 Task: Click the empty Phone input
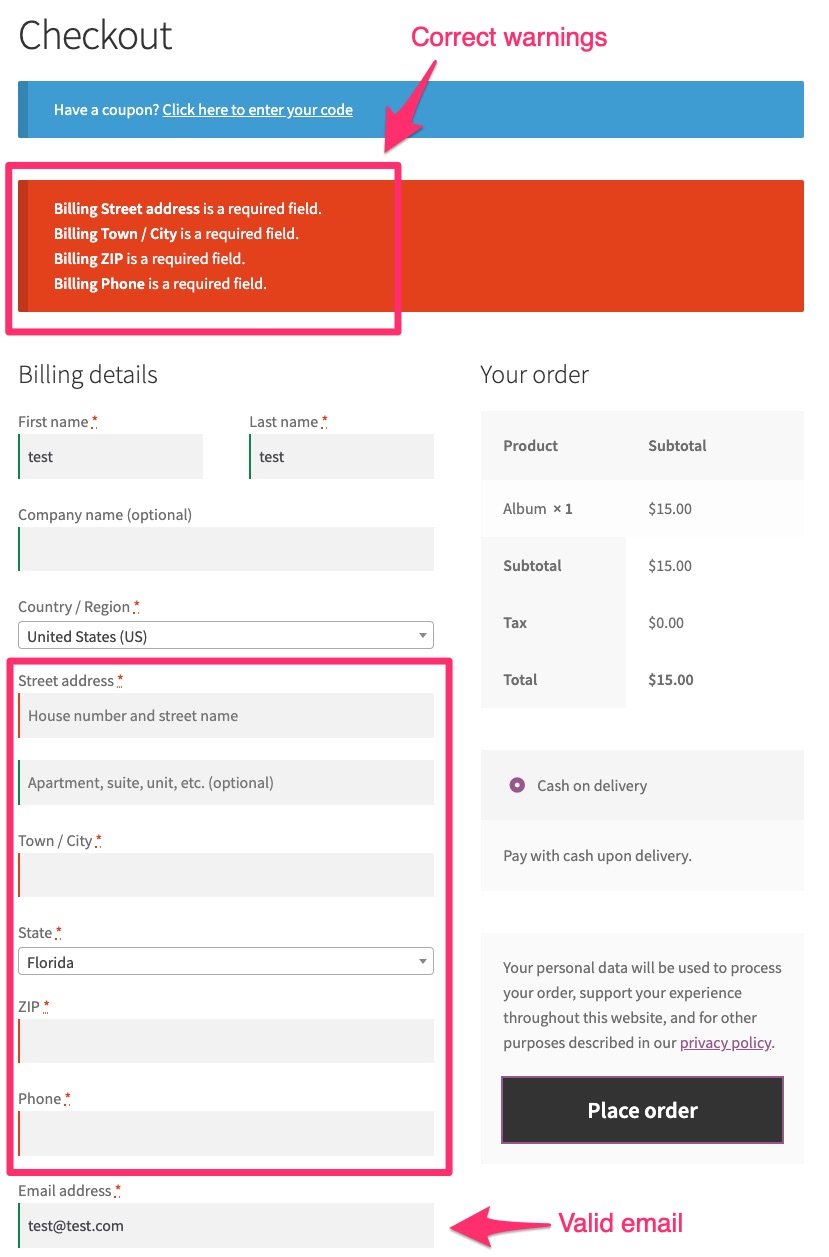[225, 1133]
